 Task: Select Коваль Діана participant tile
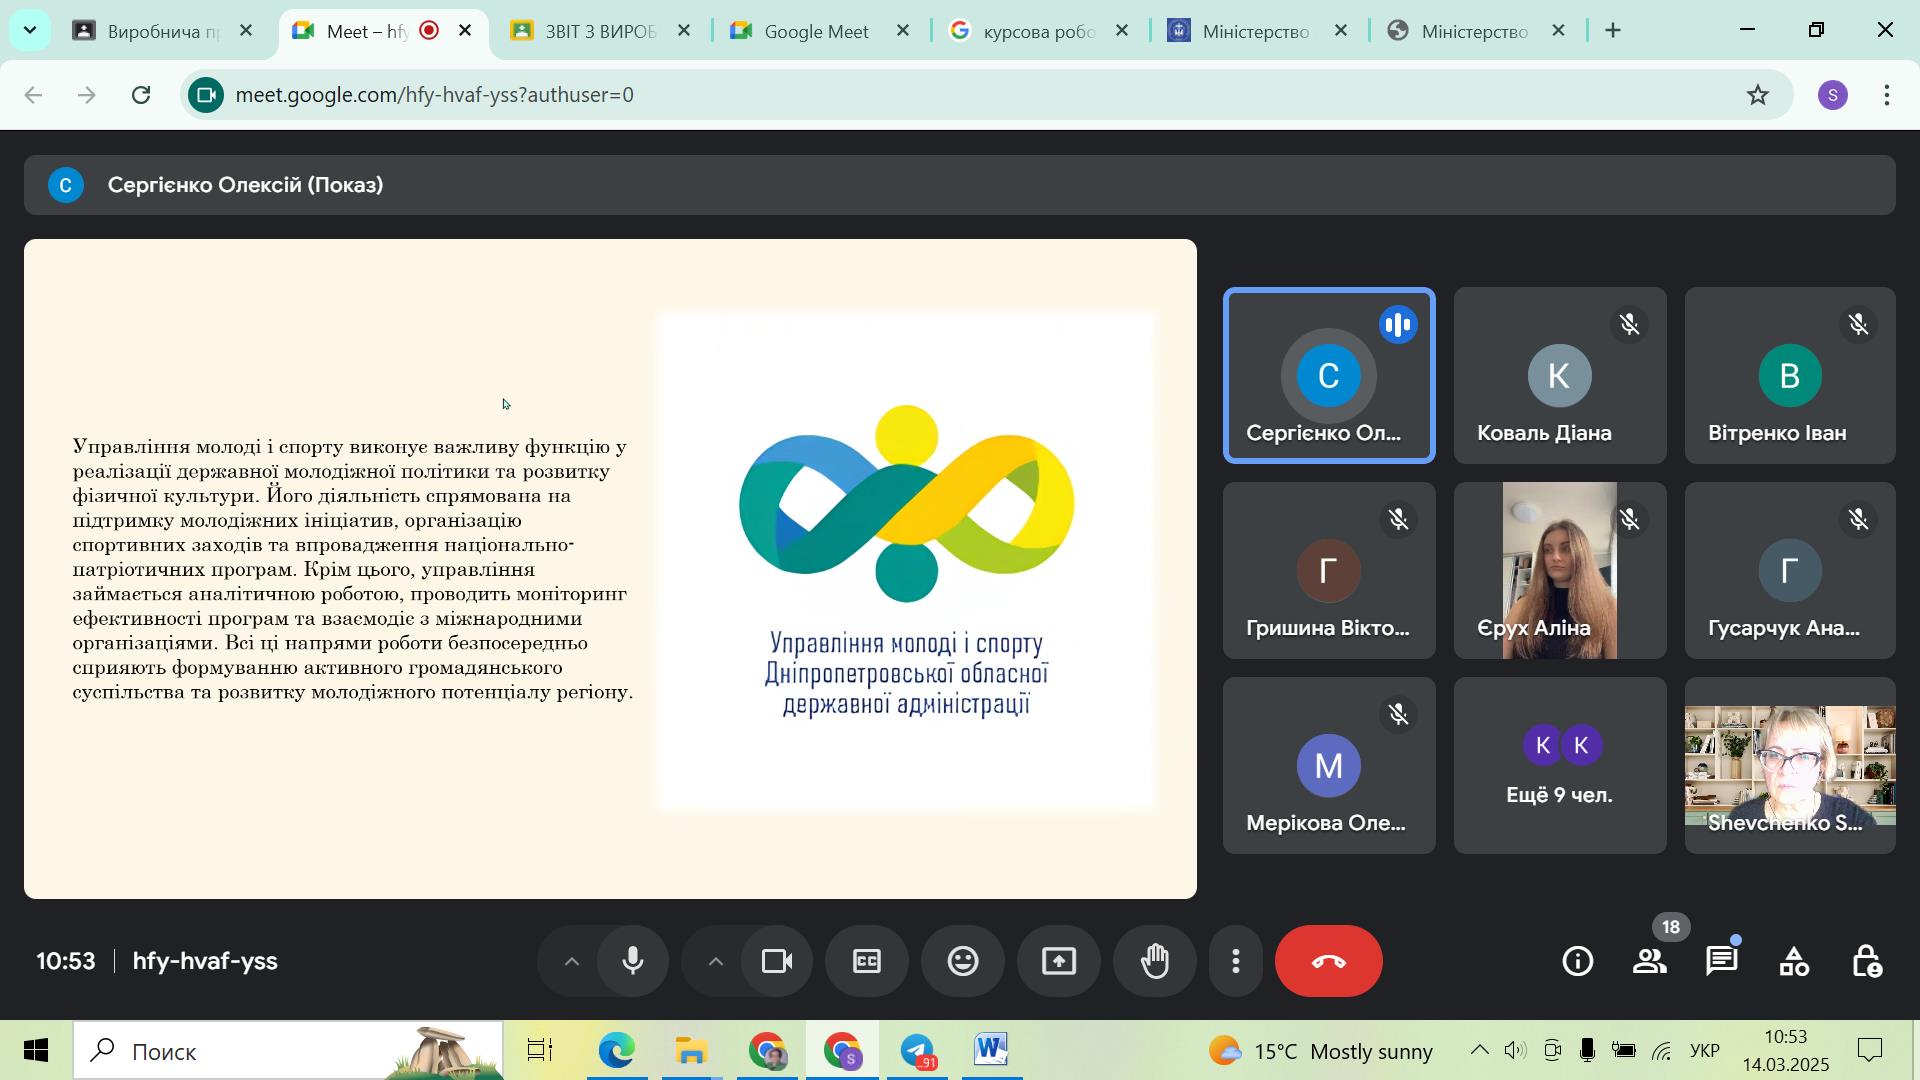point(1560,375)
